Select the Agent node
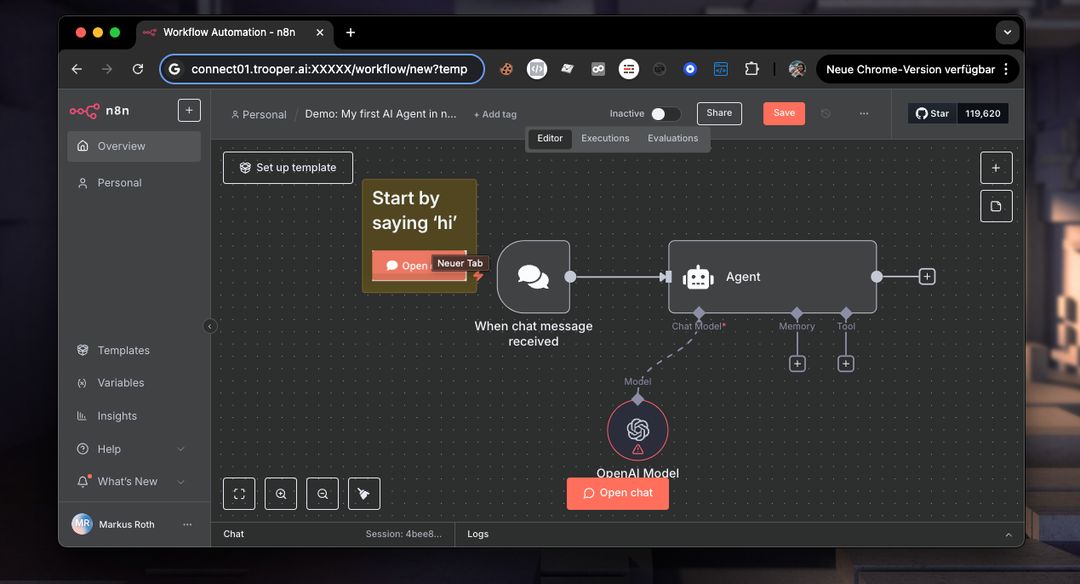This screenshot has width=1080, height=584. click(772, 277)
